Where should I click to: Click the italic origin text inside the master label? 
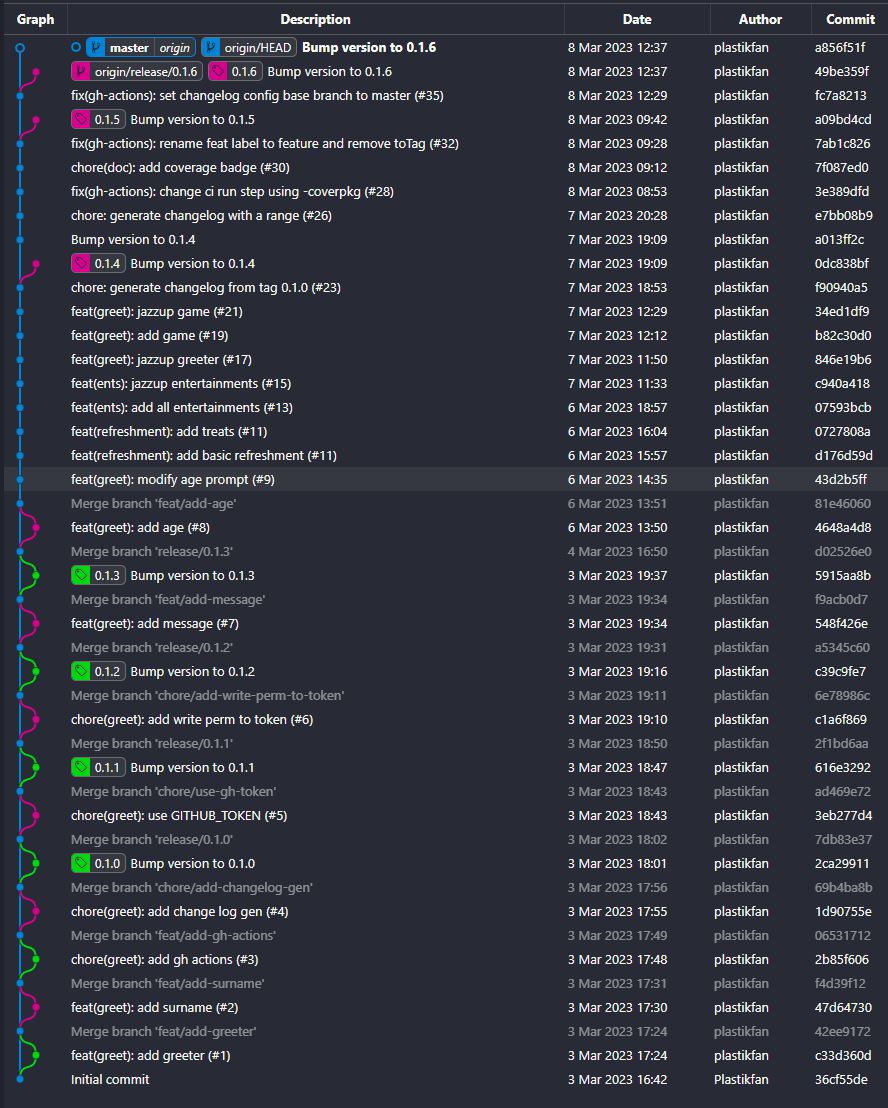pyautogui.click(x=175, y=47)
